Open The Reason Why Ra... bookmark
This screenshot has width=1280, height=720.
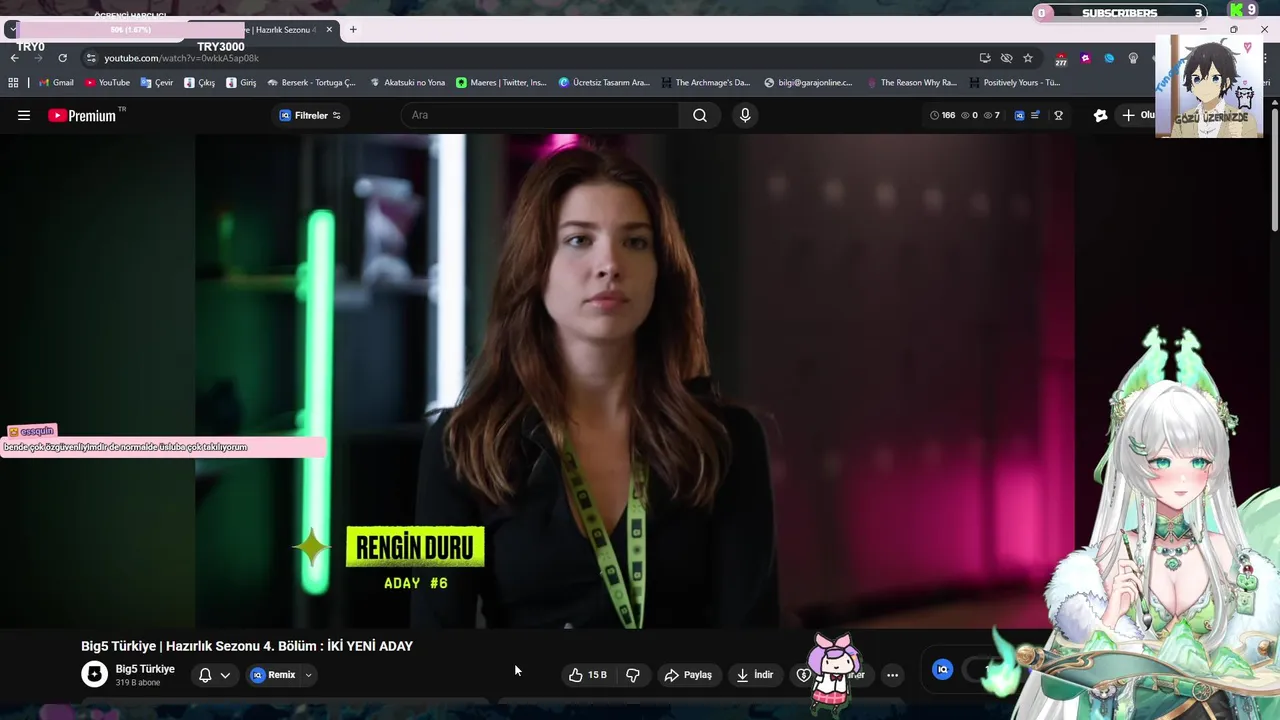click(x=911, y=83)
